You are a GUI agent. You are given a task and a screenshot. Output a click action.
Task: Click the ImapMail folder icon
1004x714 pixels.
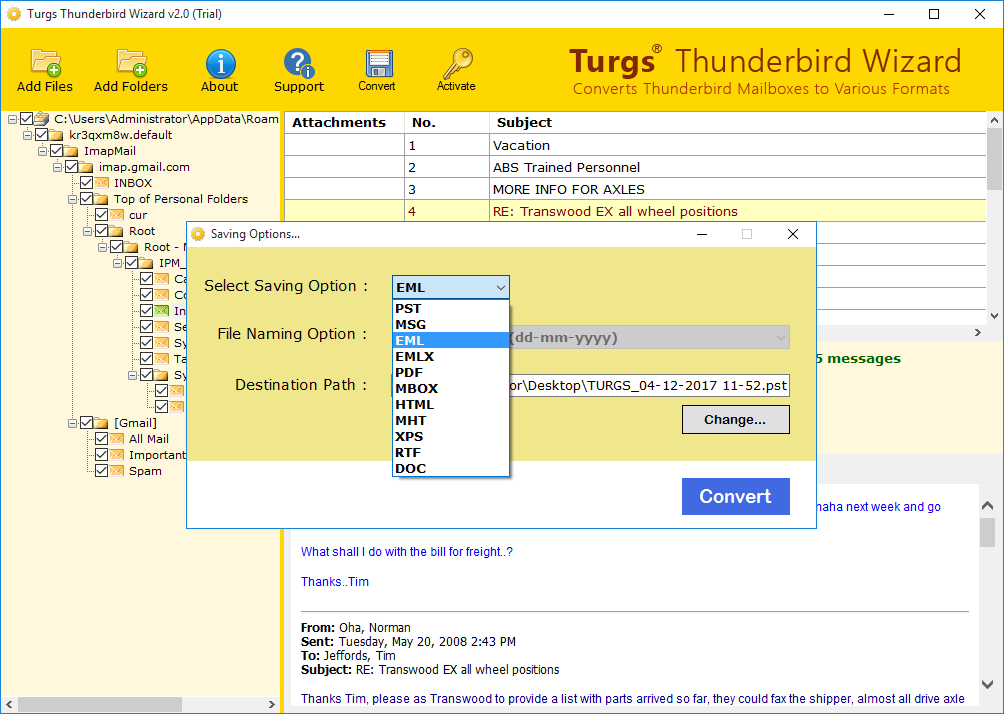[x=72, y=151]
